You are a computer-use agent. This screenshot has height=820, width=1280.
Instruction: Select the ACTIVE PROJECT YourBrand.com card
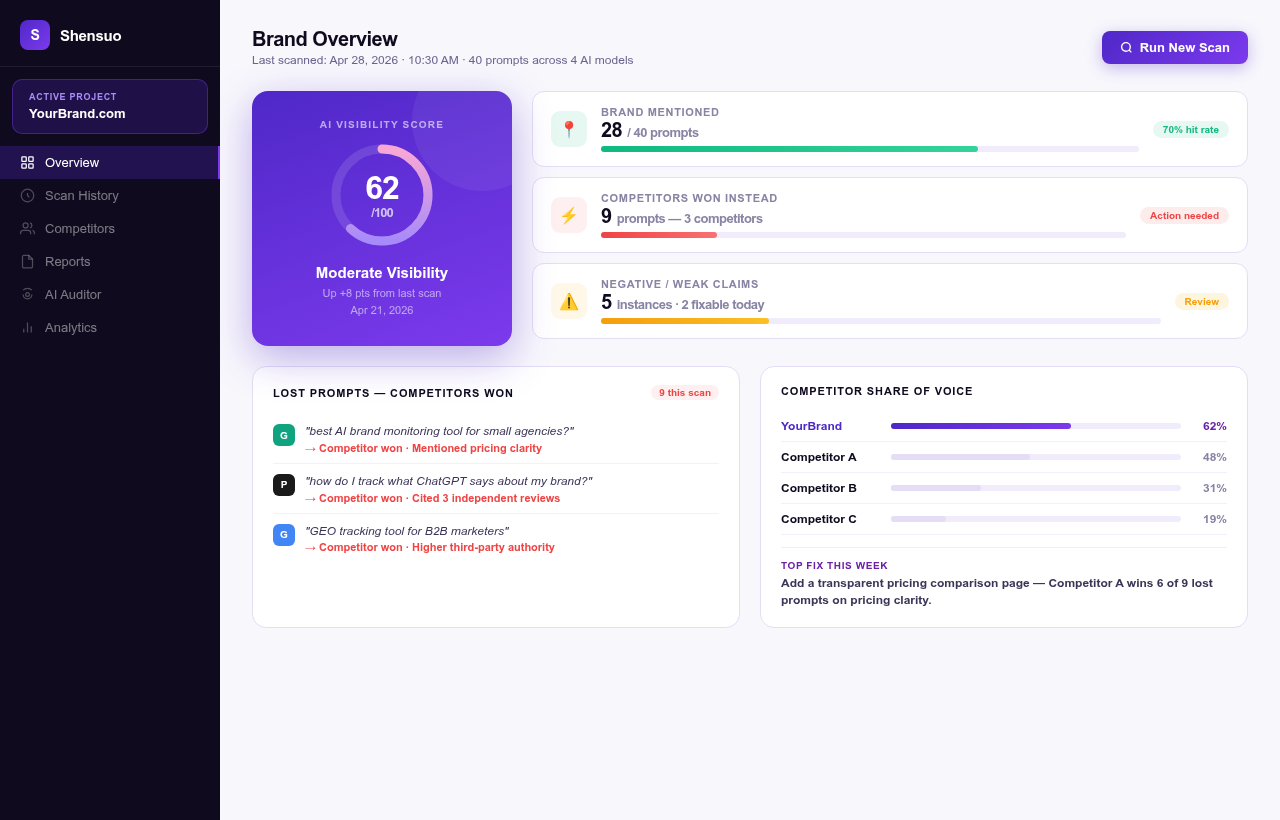[x=109, y=106]
